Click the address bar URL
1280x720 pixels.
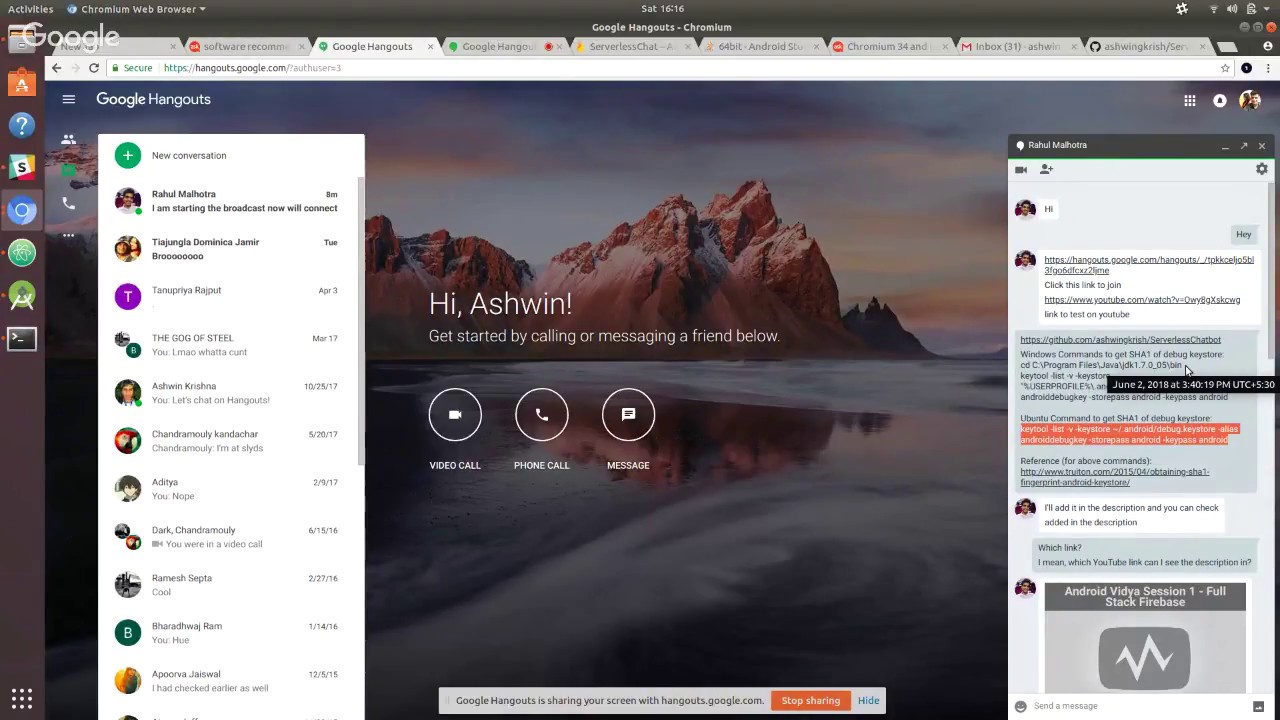(x=252, y=68)
